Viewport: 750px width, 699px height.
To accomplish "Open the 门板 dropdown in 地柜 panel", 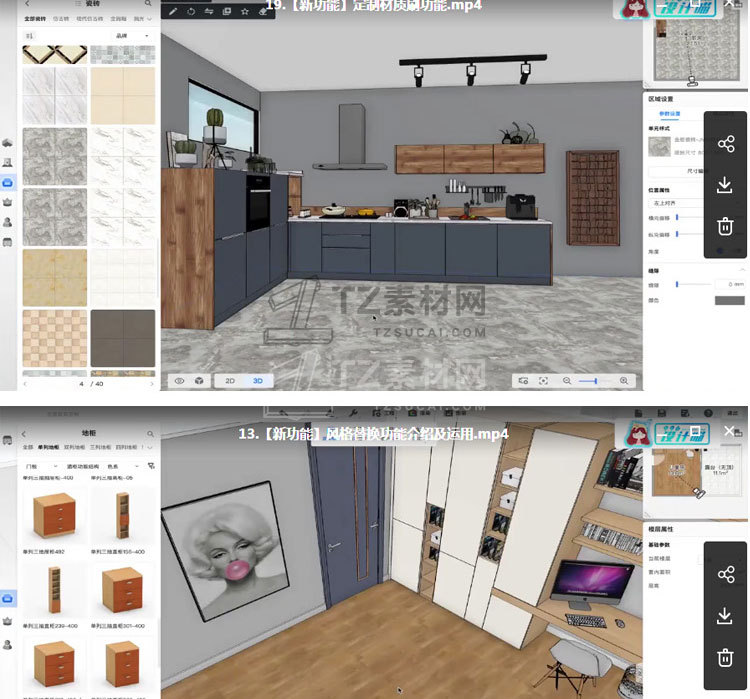I will pyautogui.click(x=42, y=466).
